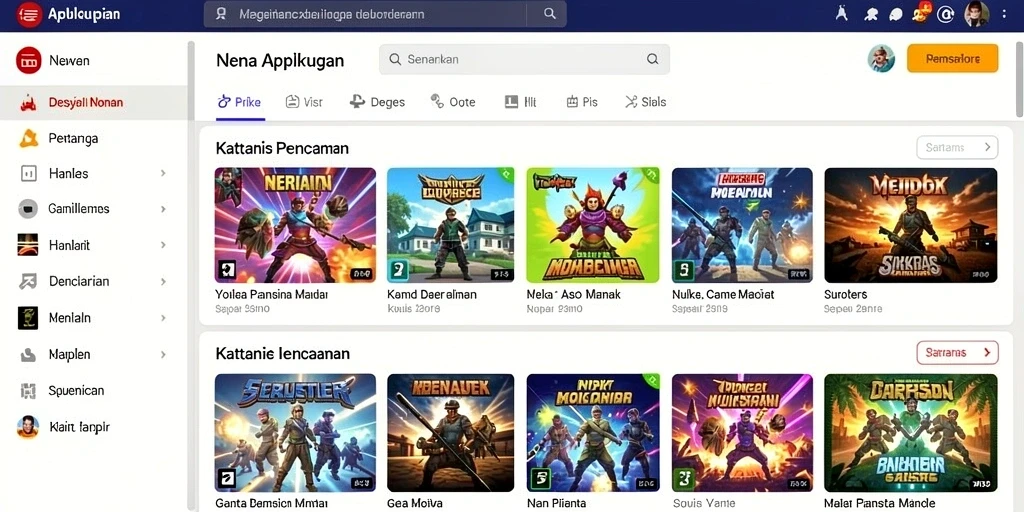Expand the Hanles sidebar chevron
The image size is (1024, 512).
tap(163, 174)
